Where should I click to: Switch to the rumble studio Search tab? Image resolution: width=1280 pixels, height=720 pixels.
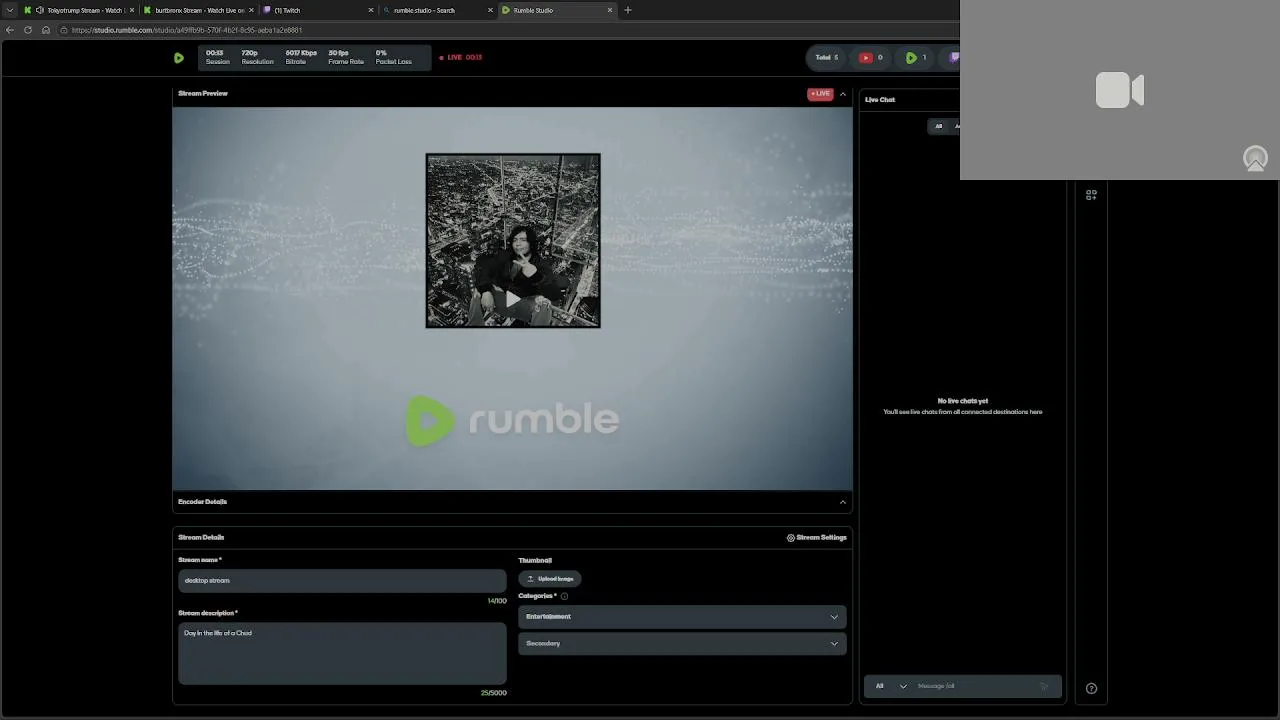(x=438, y=10)
